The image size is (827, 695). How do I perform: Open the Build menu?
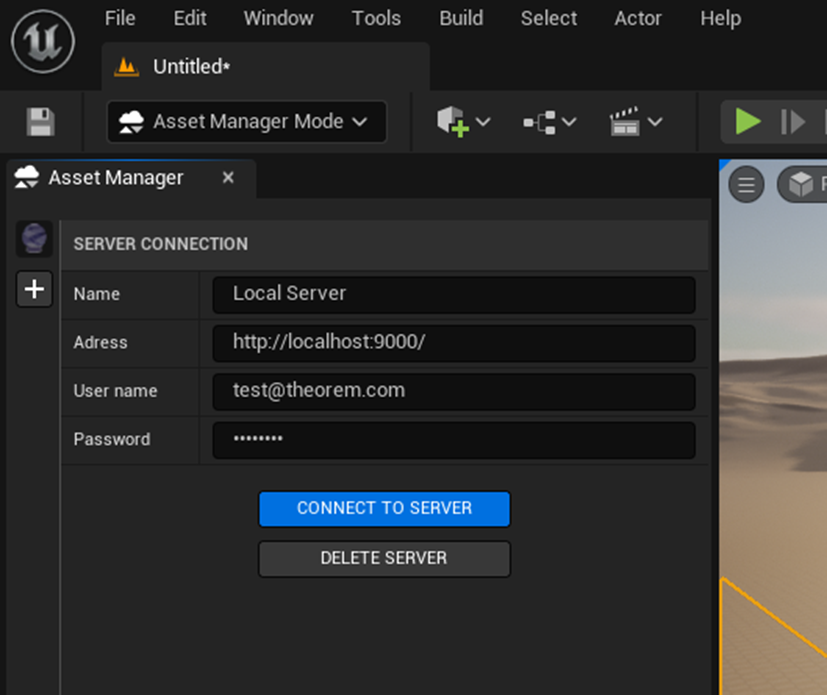461,19
